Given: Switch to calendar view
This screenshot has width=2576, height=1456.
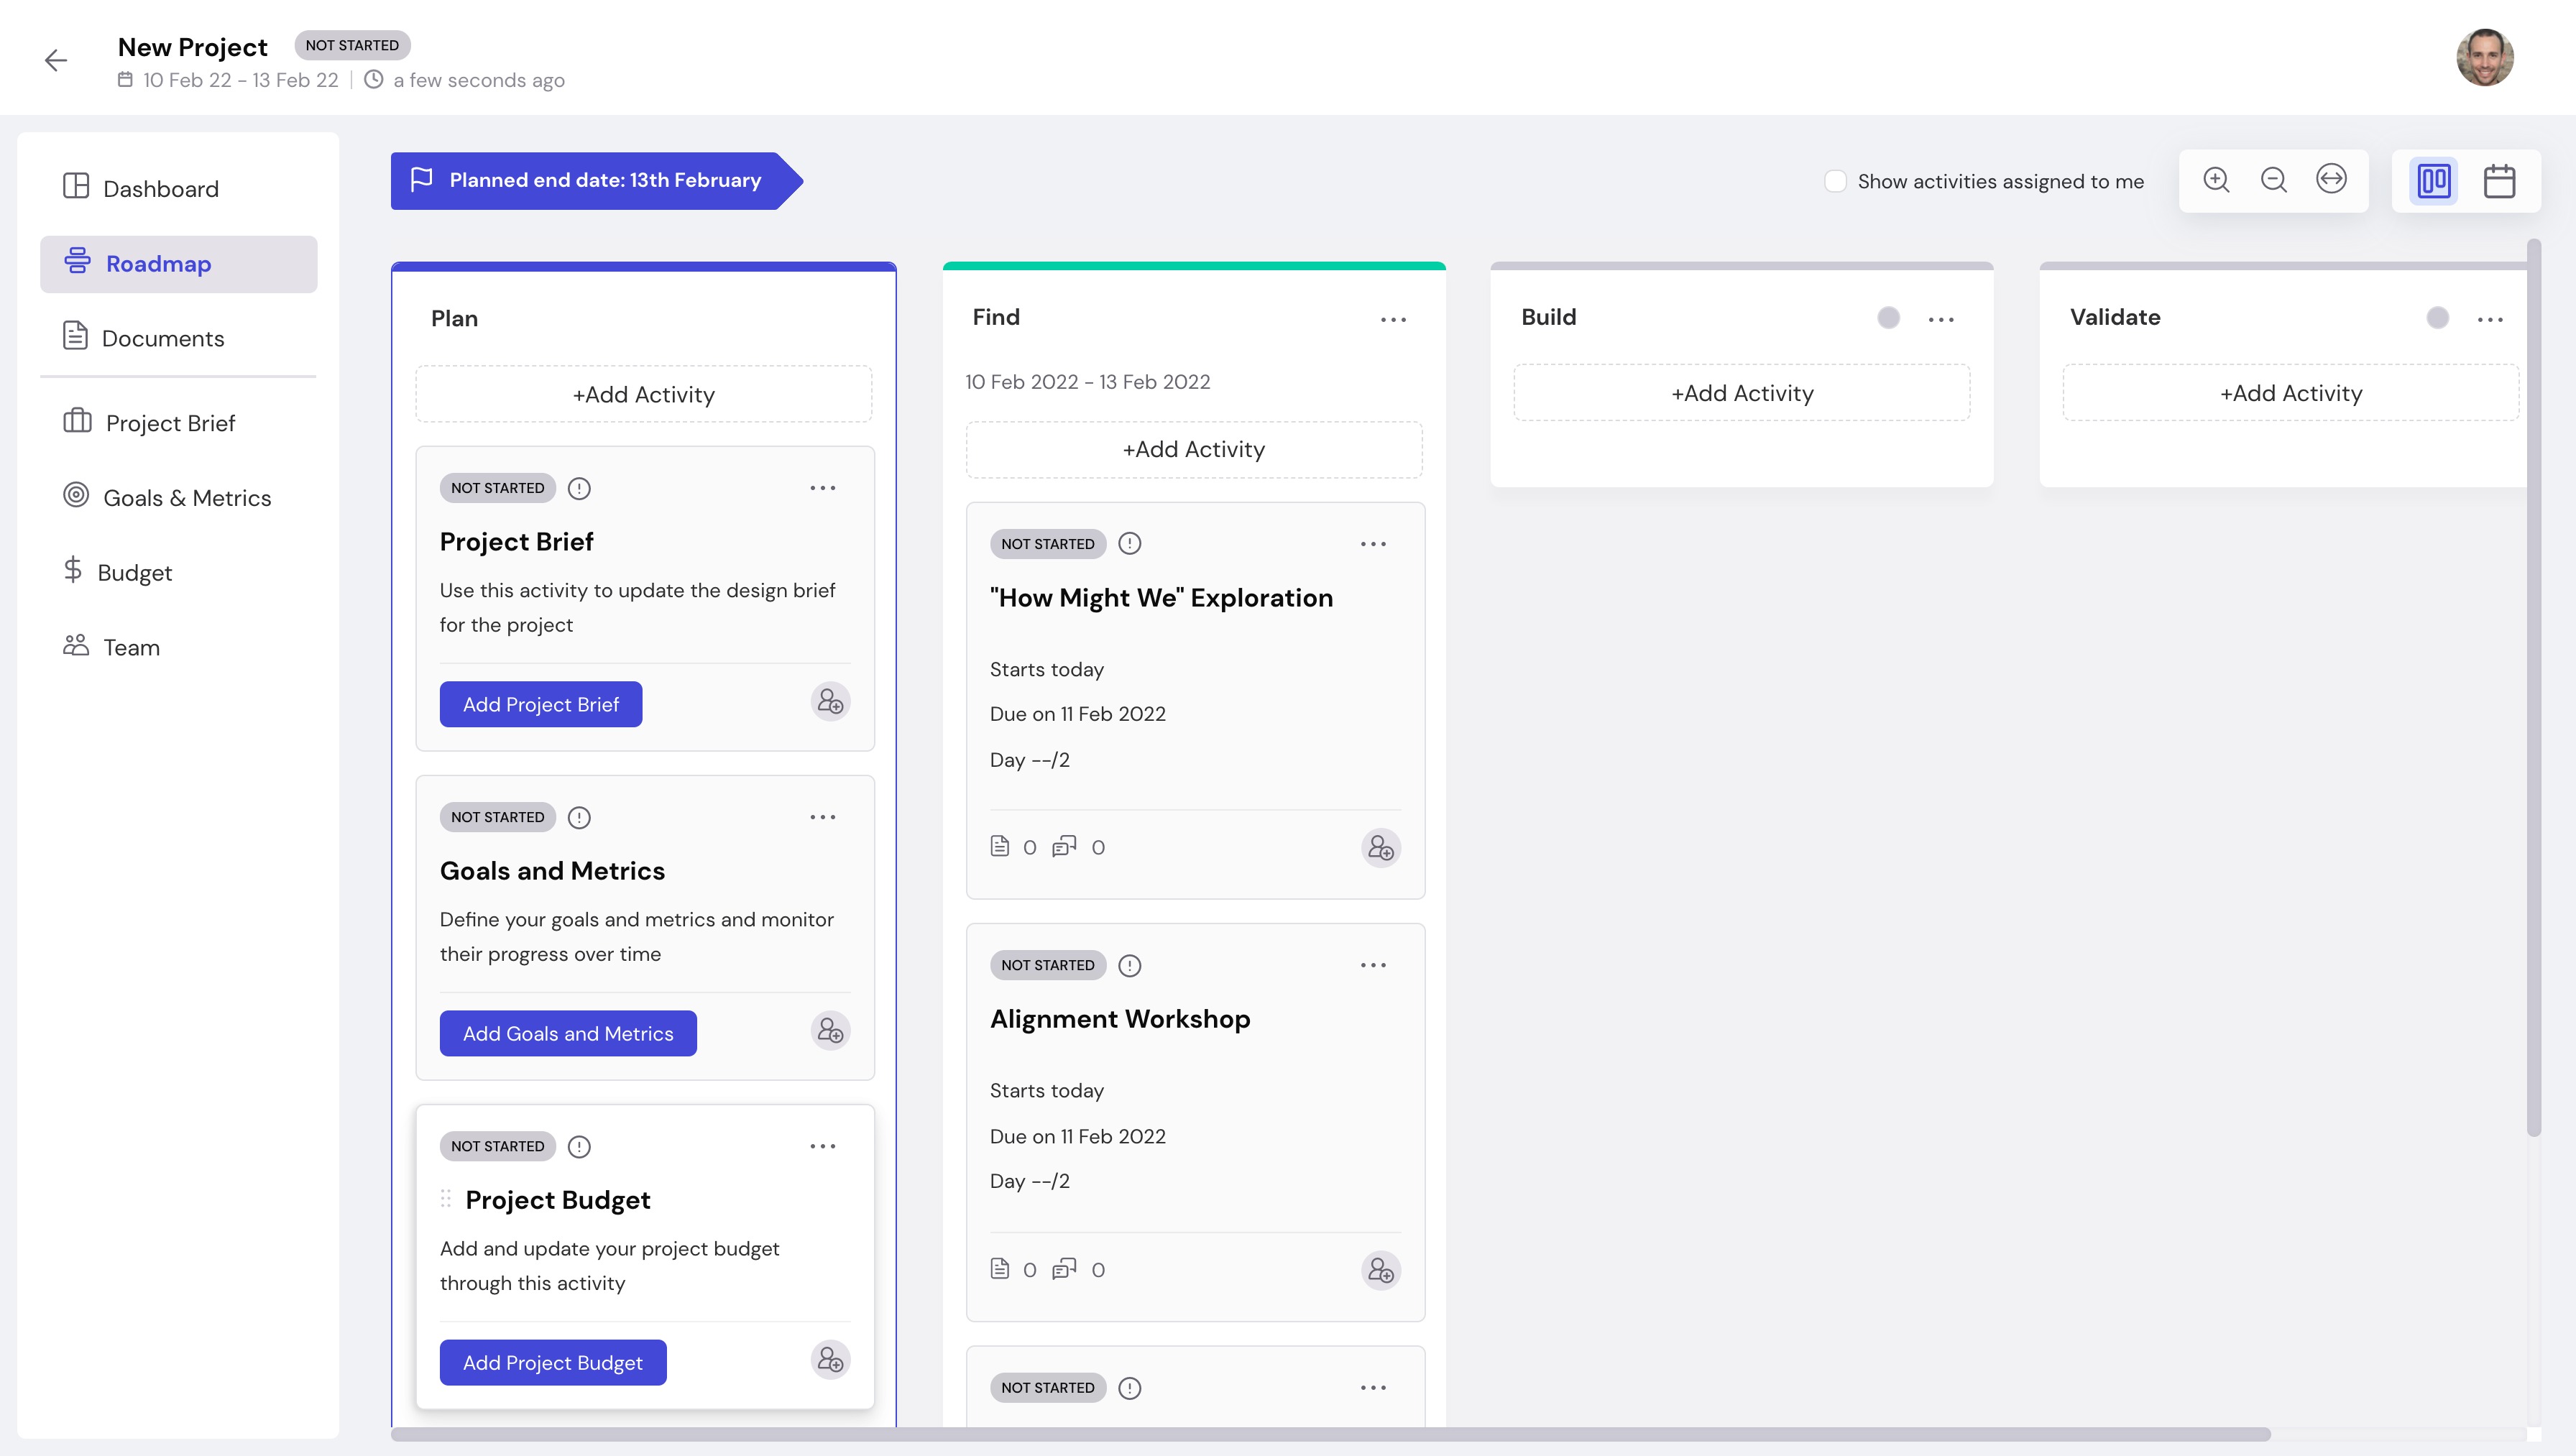Looking at the screenshot, I should 2499,181.
